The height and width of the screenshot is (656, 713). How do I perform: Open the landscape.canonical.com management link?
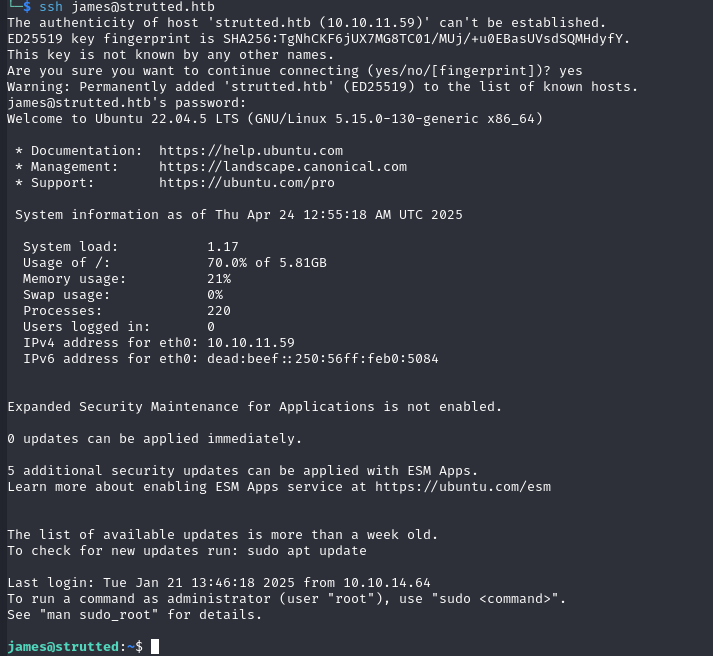283,167
